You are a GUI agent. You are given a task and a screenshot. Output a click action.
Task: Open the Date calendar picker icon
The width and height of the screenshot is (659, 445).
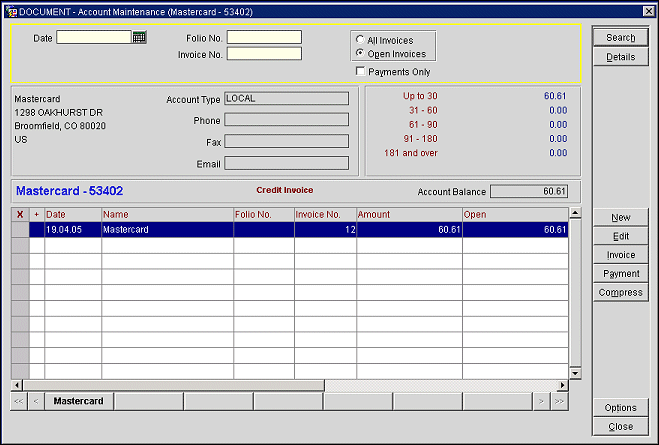pyautogui.click(x=139, y=37)
